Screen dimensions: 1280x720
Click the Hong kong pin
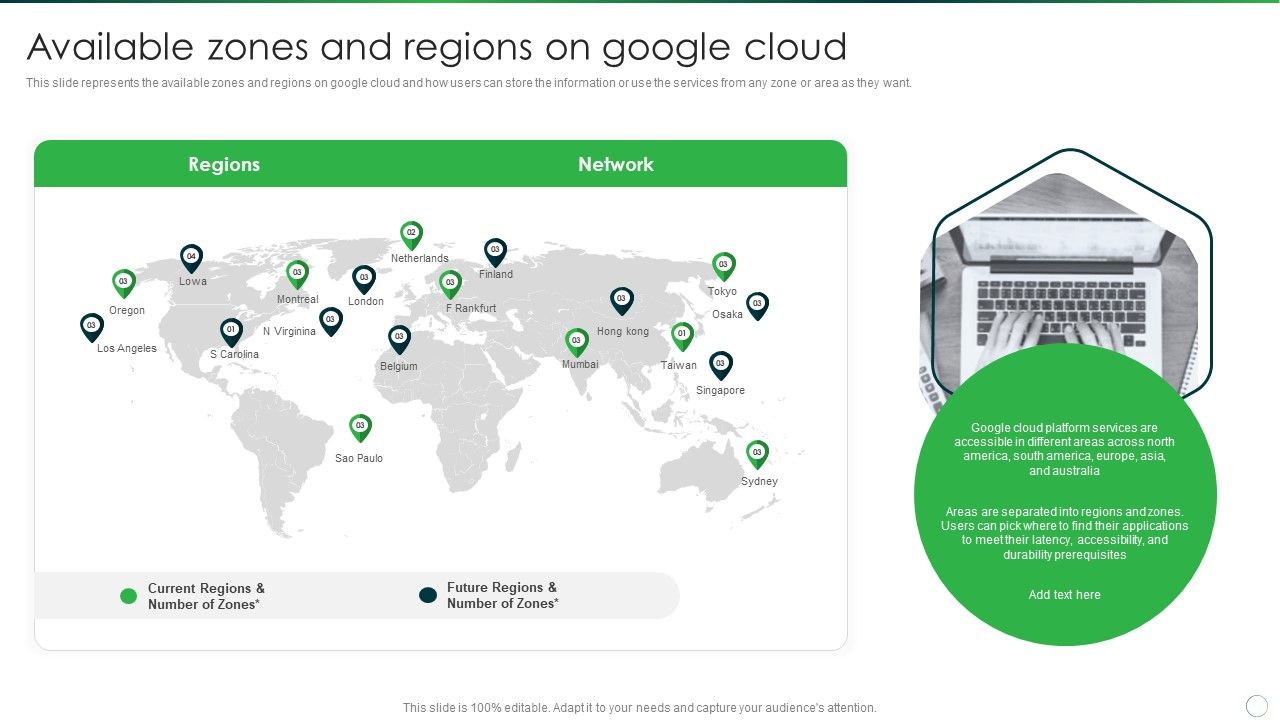(x=622, y=302)
